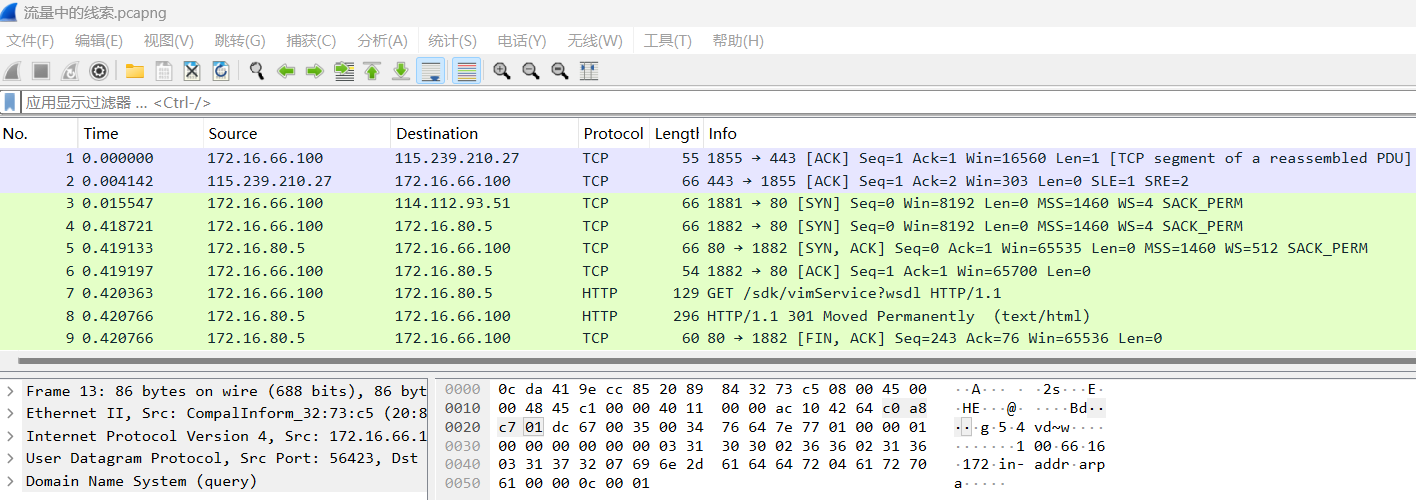Open the 分析(A) menu
This screenshot has width=1416, height=500.
pos(382,41)
